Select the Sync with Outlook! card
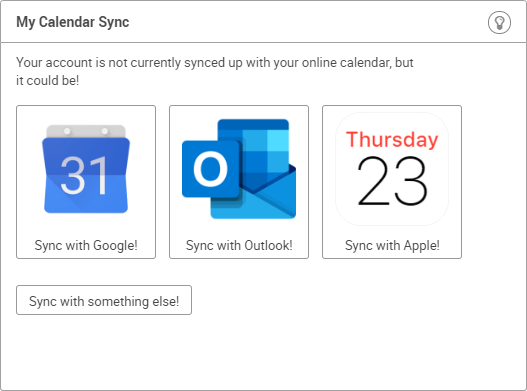The width and height of the screenshot is (527, 391). tap(239, 182)
